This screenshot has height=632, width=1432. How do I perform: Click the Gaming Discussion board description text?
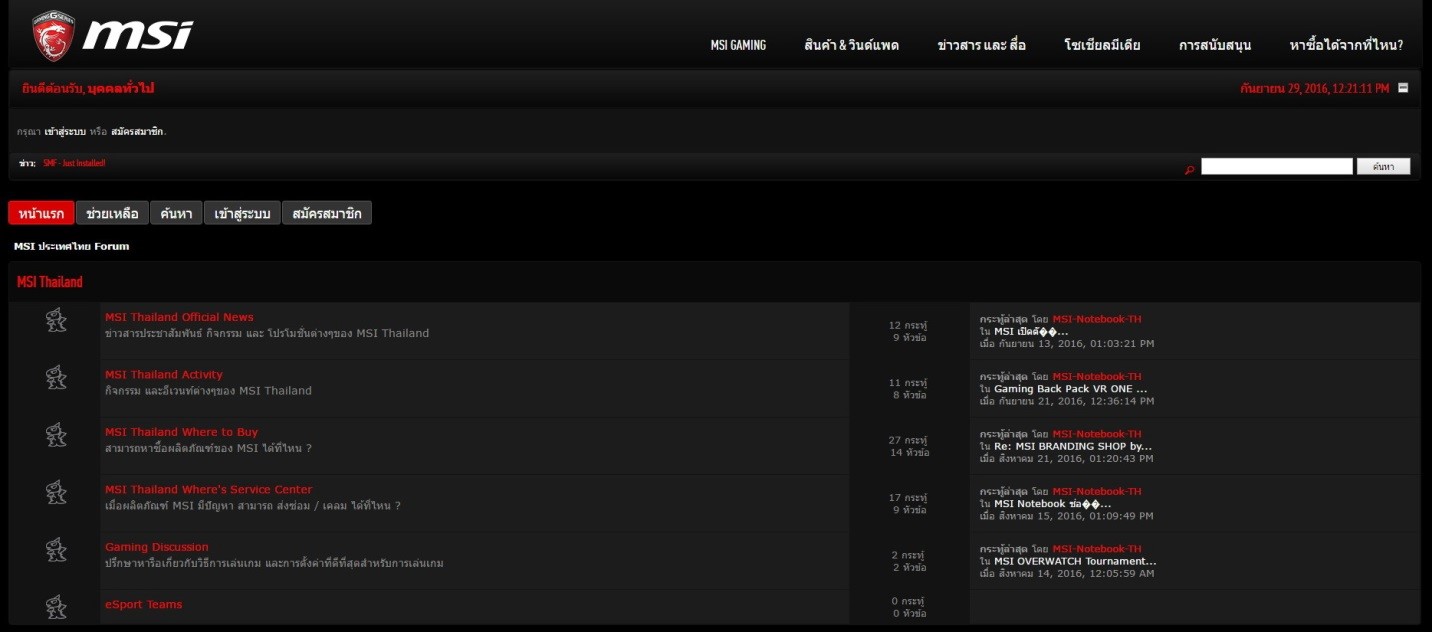click(x=274, y=563)
